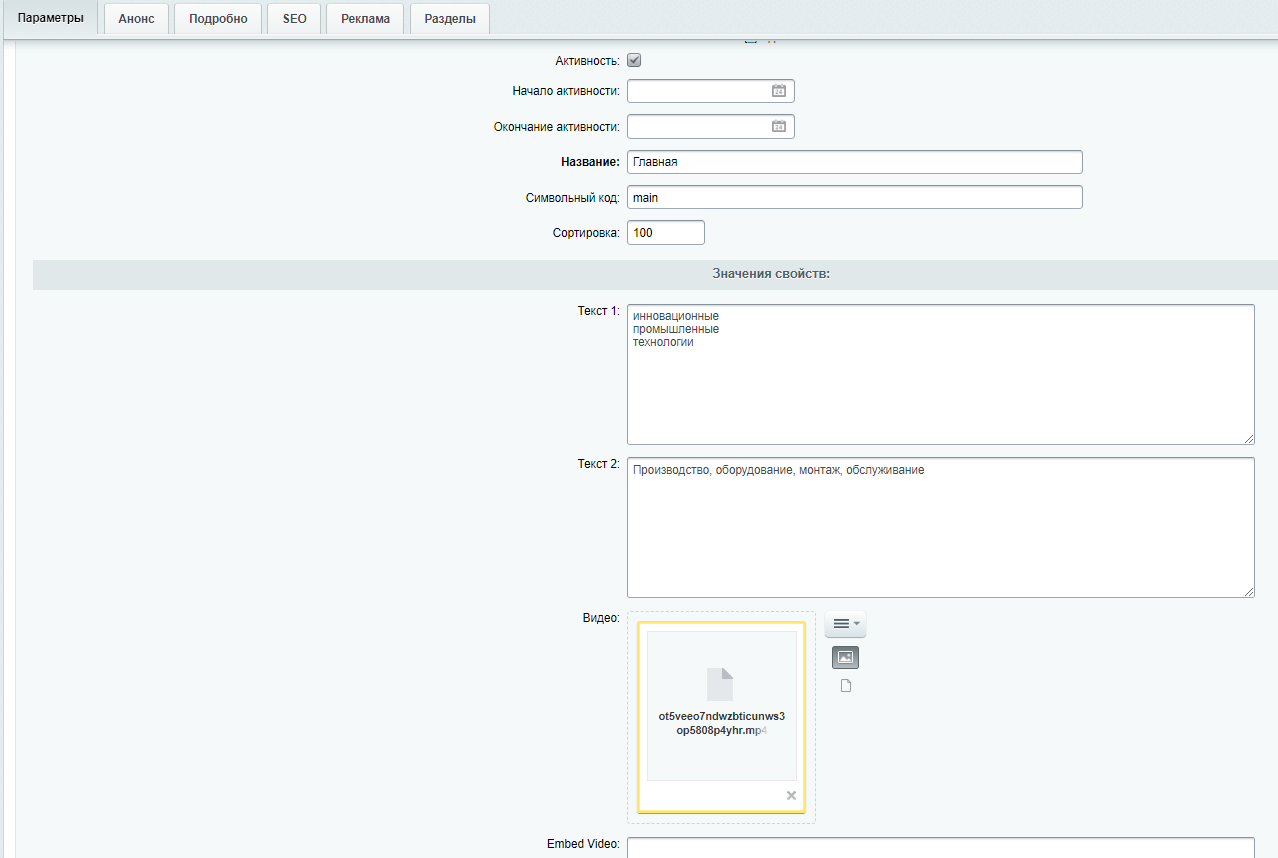The height and width of the screenshot is (858, 1278).
Task: Click the Сортировка field with value 100
Action: coord(665,233)
